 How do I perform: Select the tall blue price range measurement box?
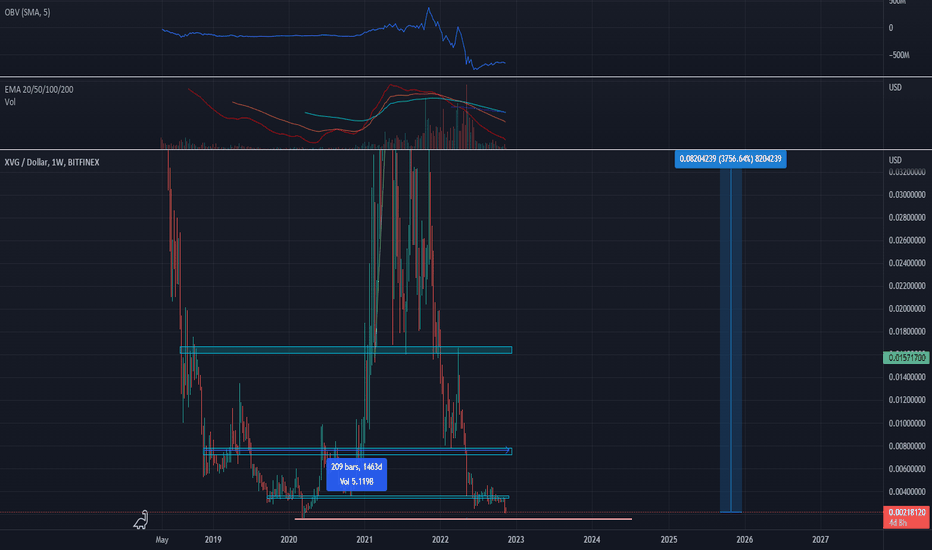[x=731, y=340]
